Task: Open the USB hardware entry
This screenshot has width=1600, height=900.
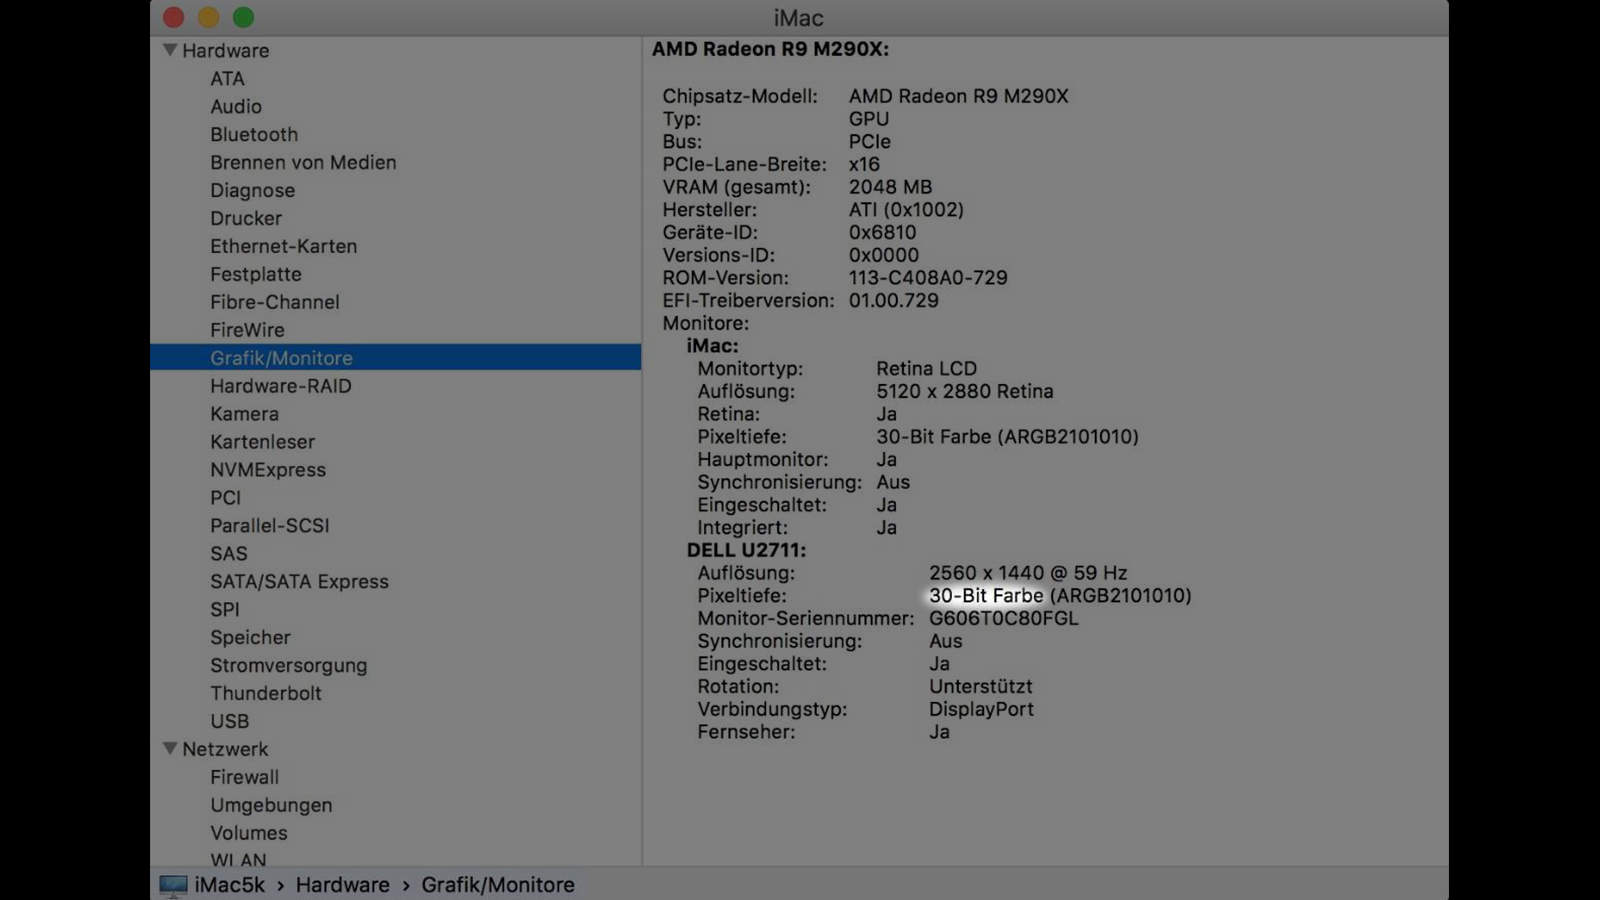Action: pyautogui.click(x=229, y=721)
